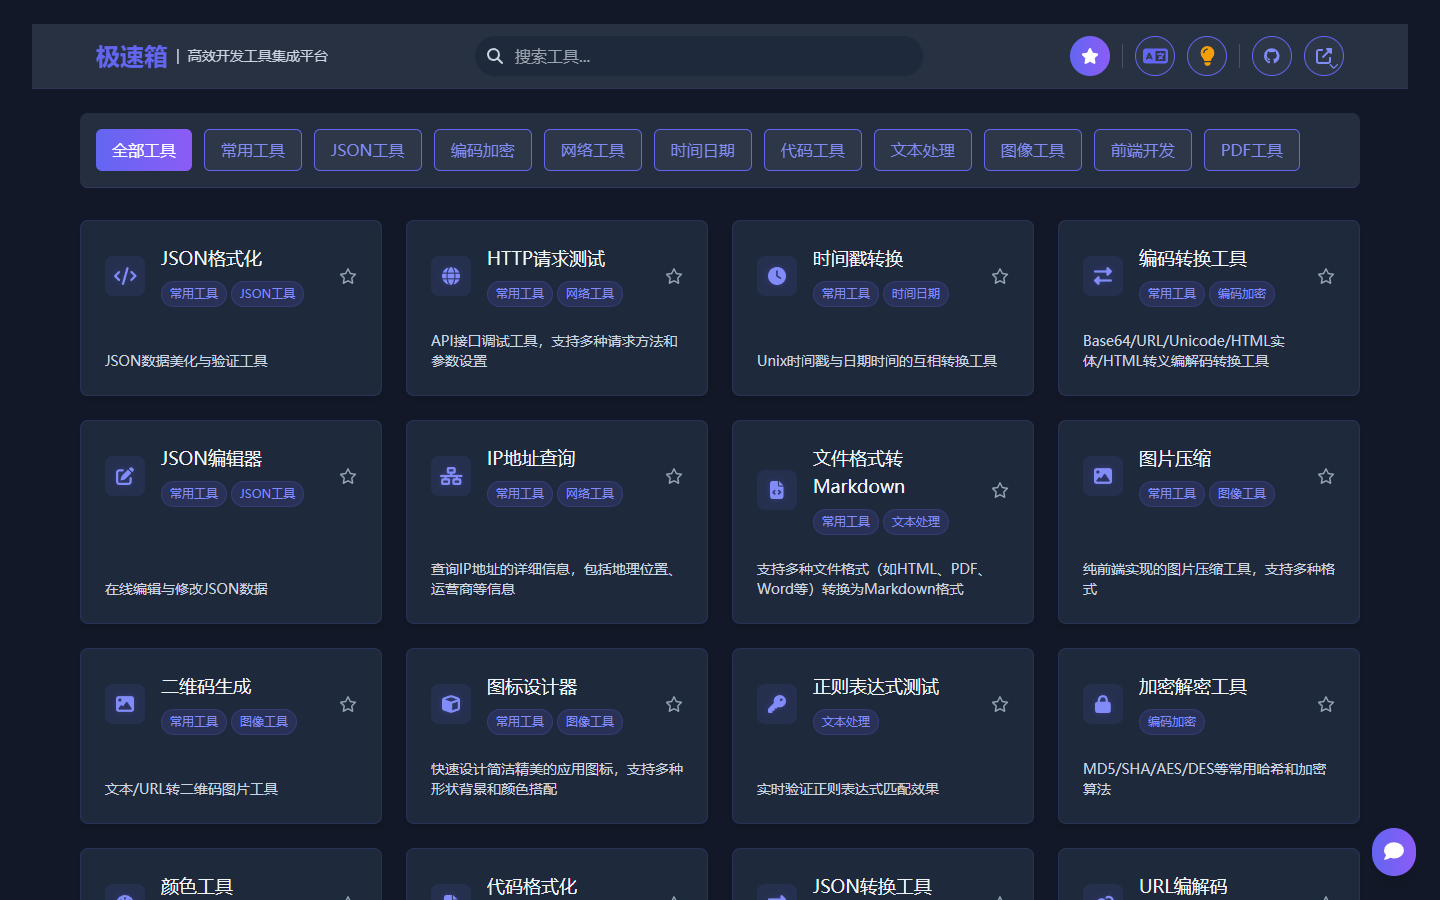Click the IP地址查询 network icon

tap(451, 476)
